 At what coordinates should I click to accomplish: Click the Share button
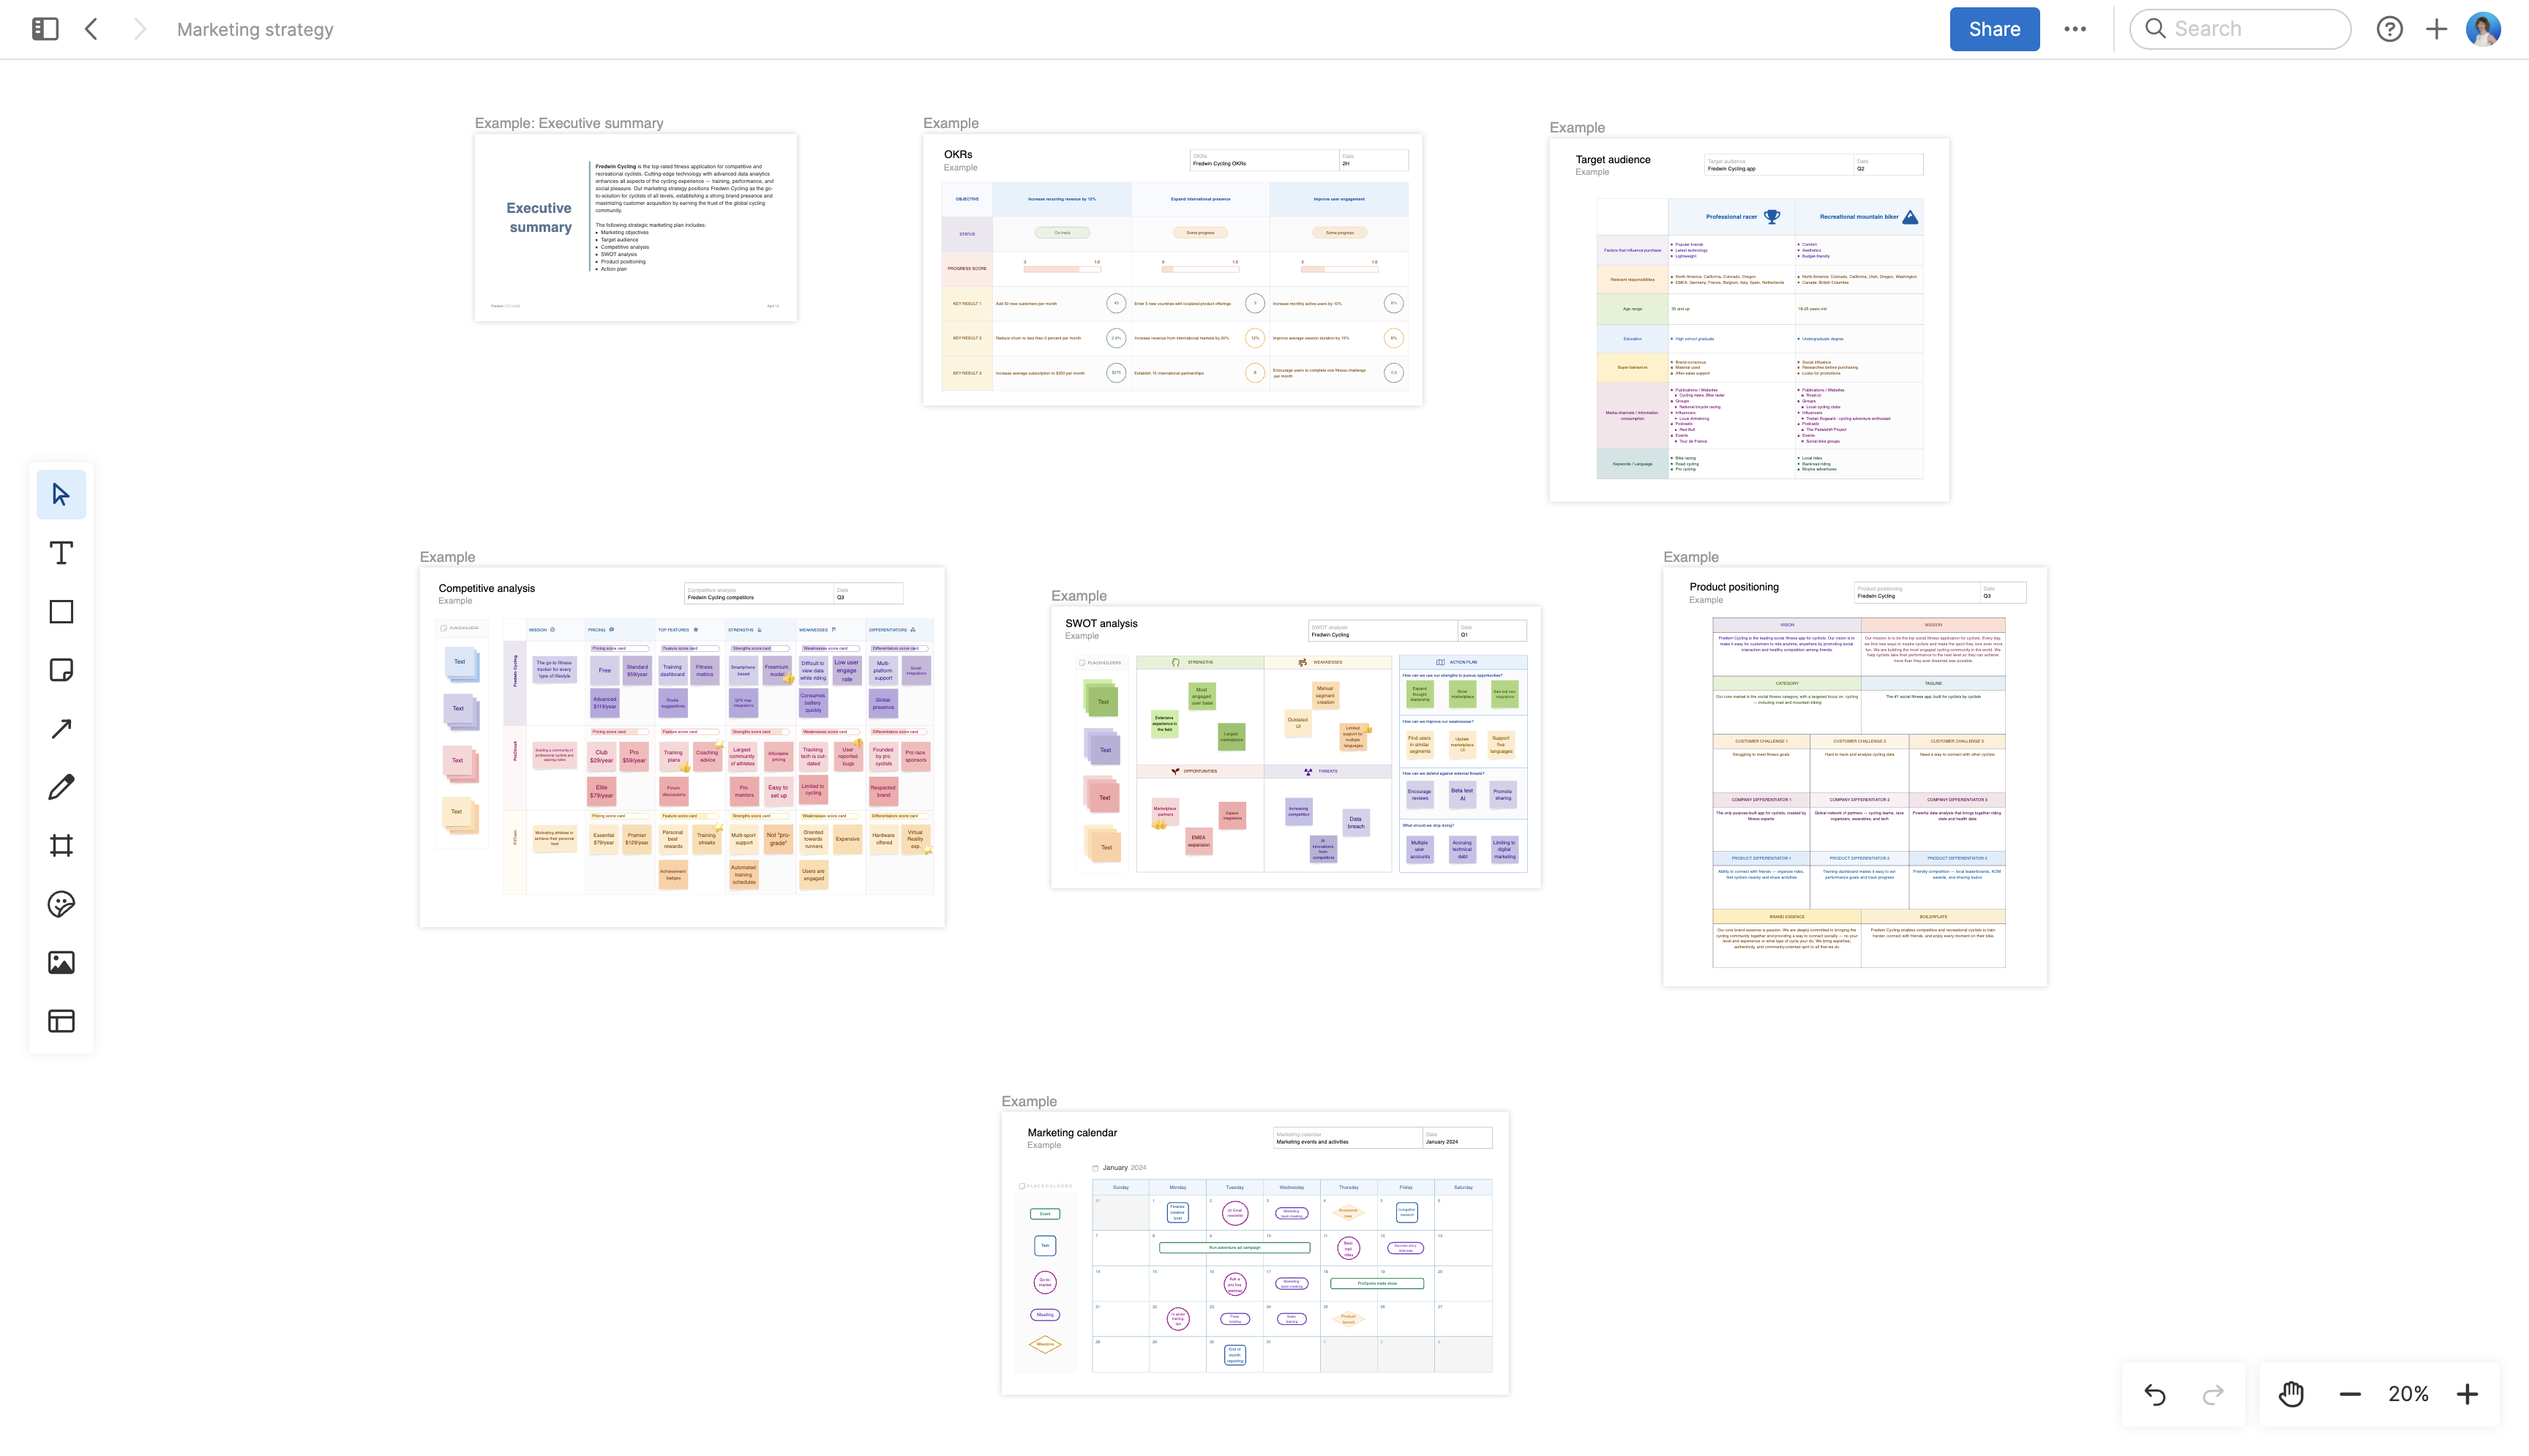1993,29
